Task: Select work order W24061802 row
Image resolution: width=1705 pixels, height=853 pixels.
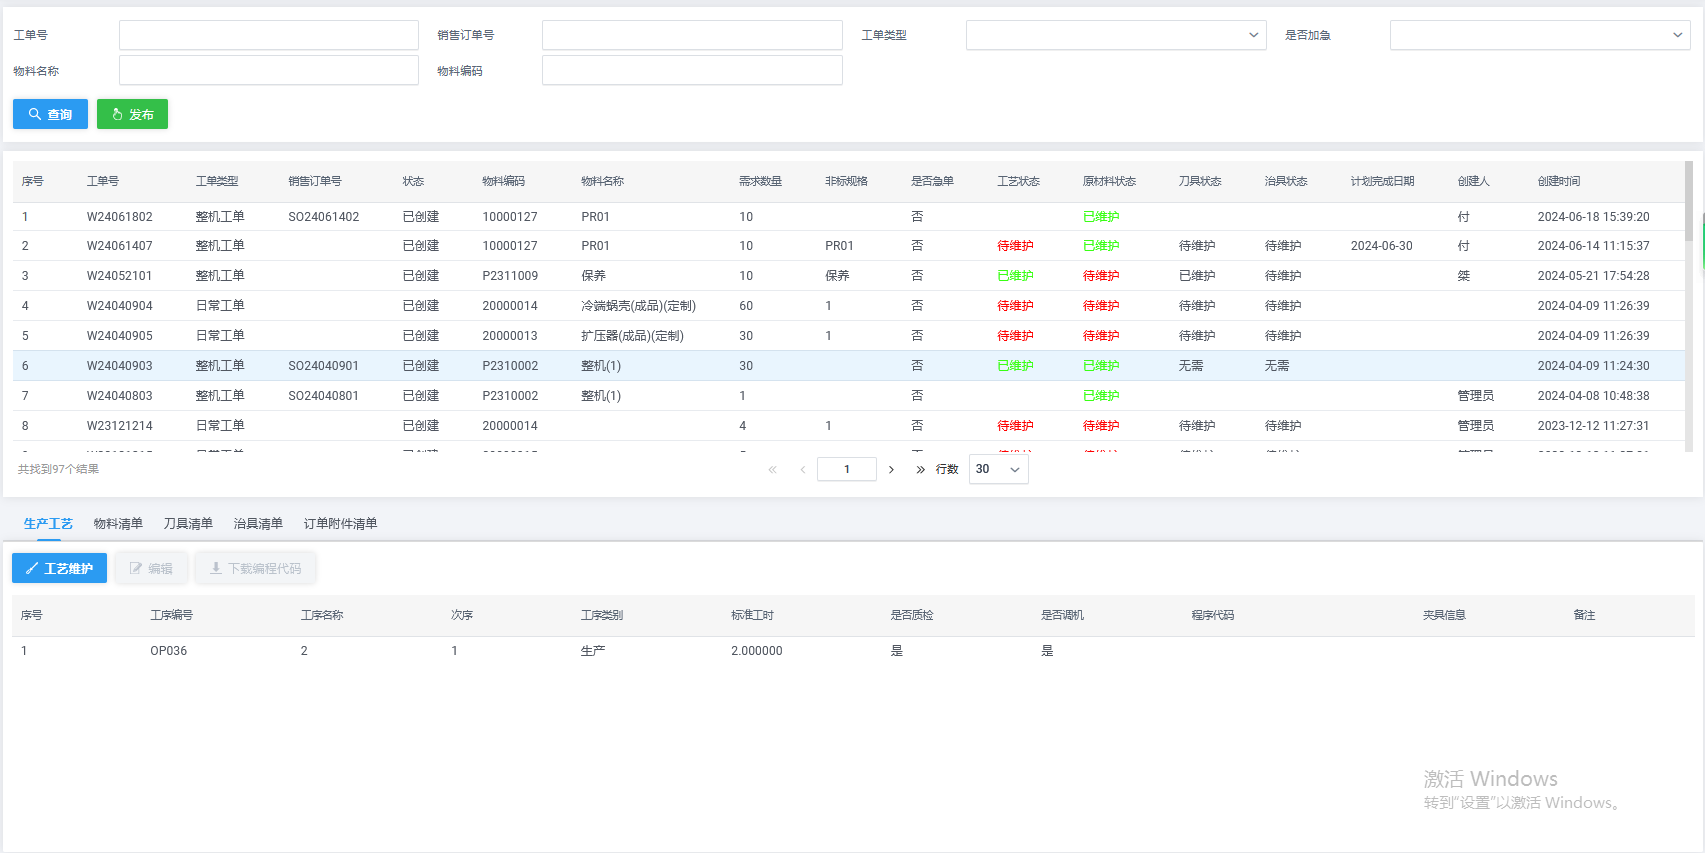Action: [x=848, y=216]
